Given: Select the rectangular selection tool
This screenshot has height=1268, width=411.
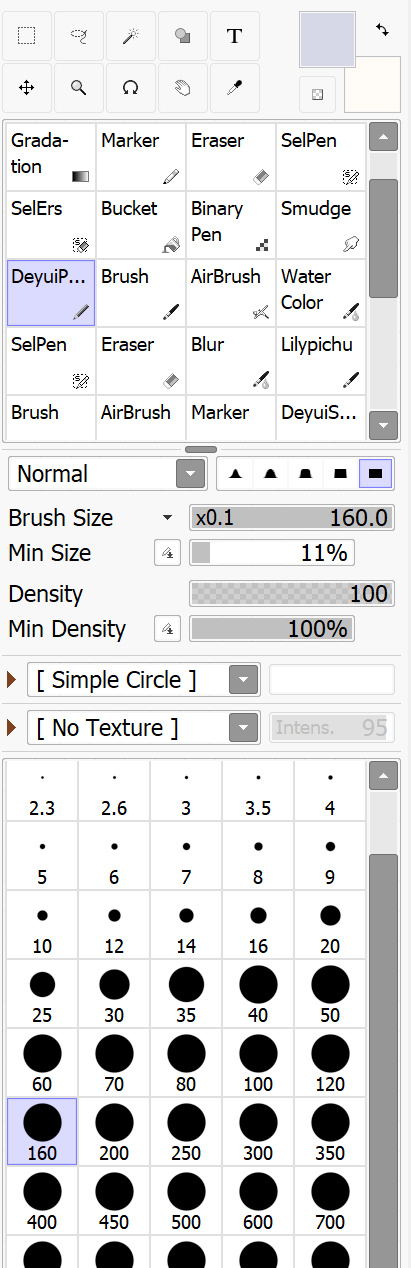Looking at the screenshot, I should coord(27,37).
